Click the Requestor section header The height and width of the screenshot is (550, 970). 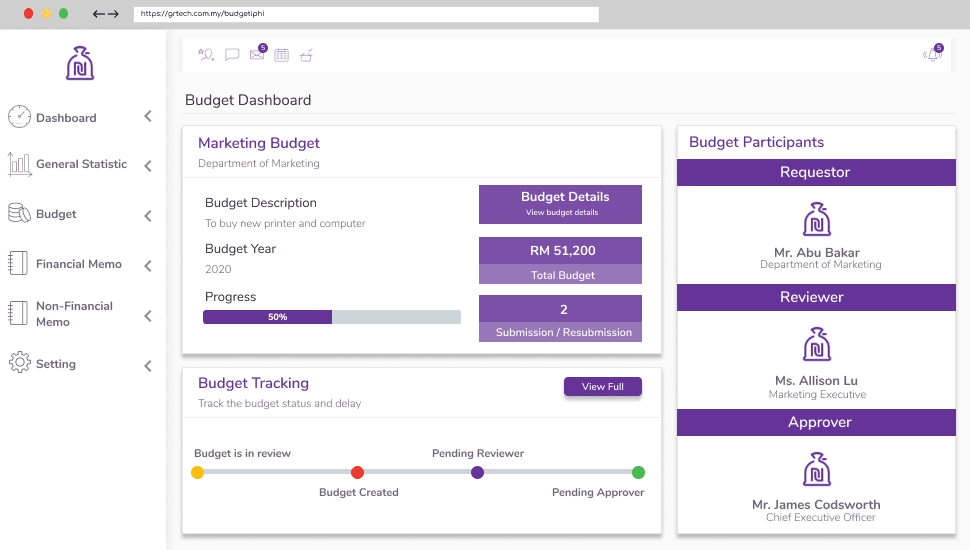pos(817,173)
